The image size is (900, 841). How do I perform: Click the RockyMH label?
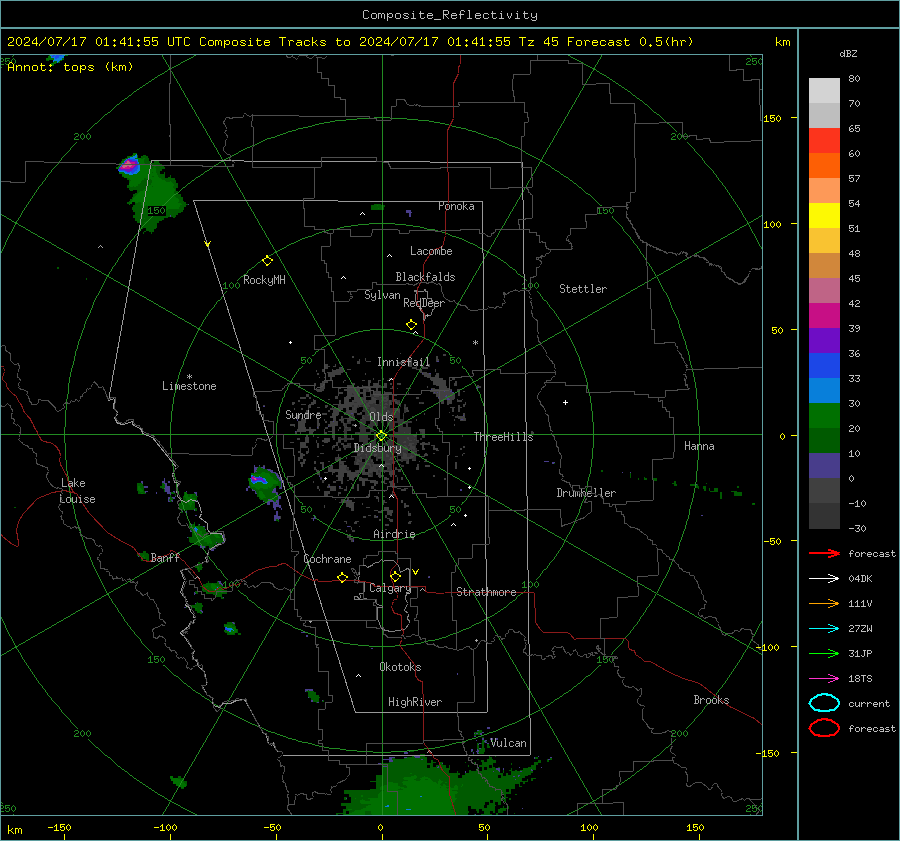coord(264,280)
